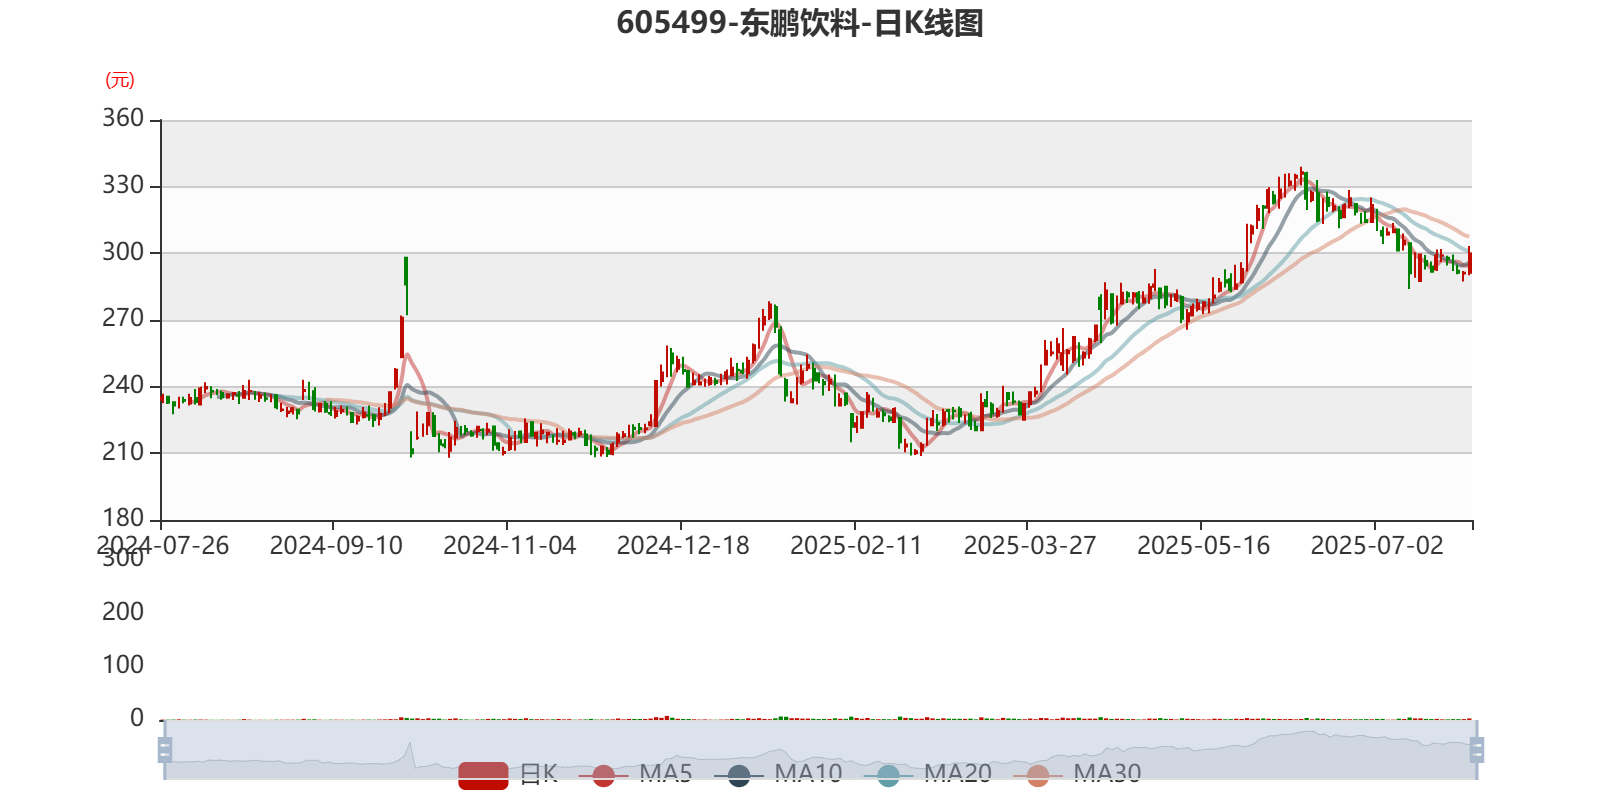
Task: Click the 200 volume axis label
Action: (123, 611)
